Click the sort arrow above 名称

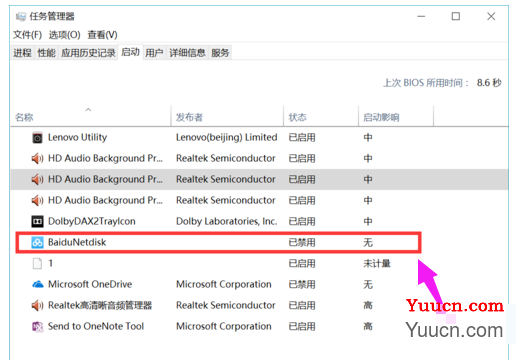pyautogui.click(x=88, y=109)
